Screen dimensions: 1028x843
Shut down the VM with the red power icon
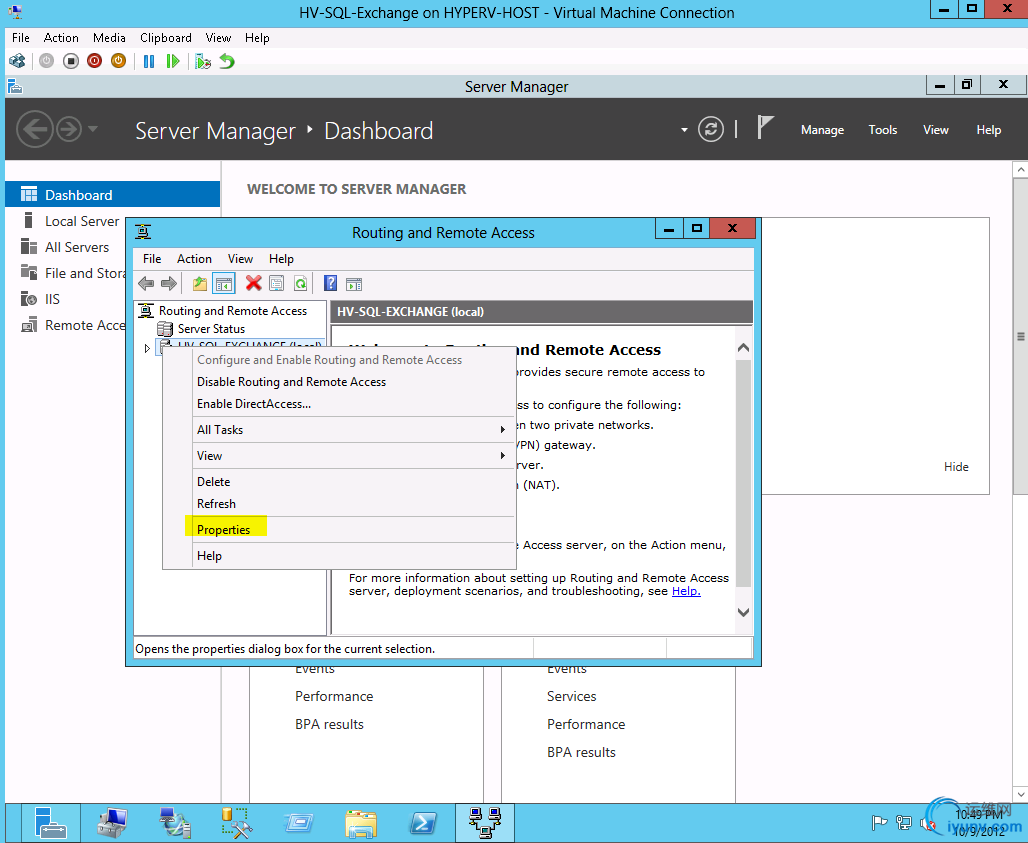[94, 62]
